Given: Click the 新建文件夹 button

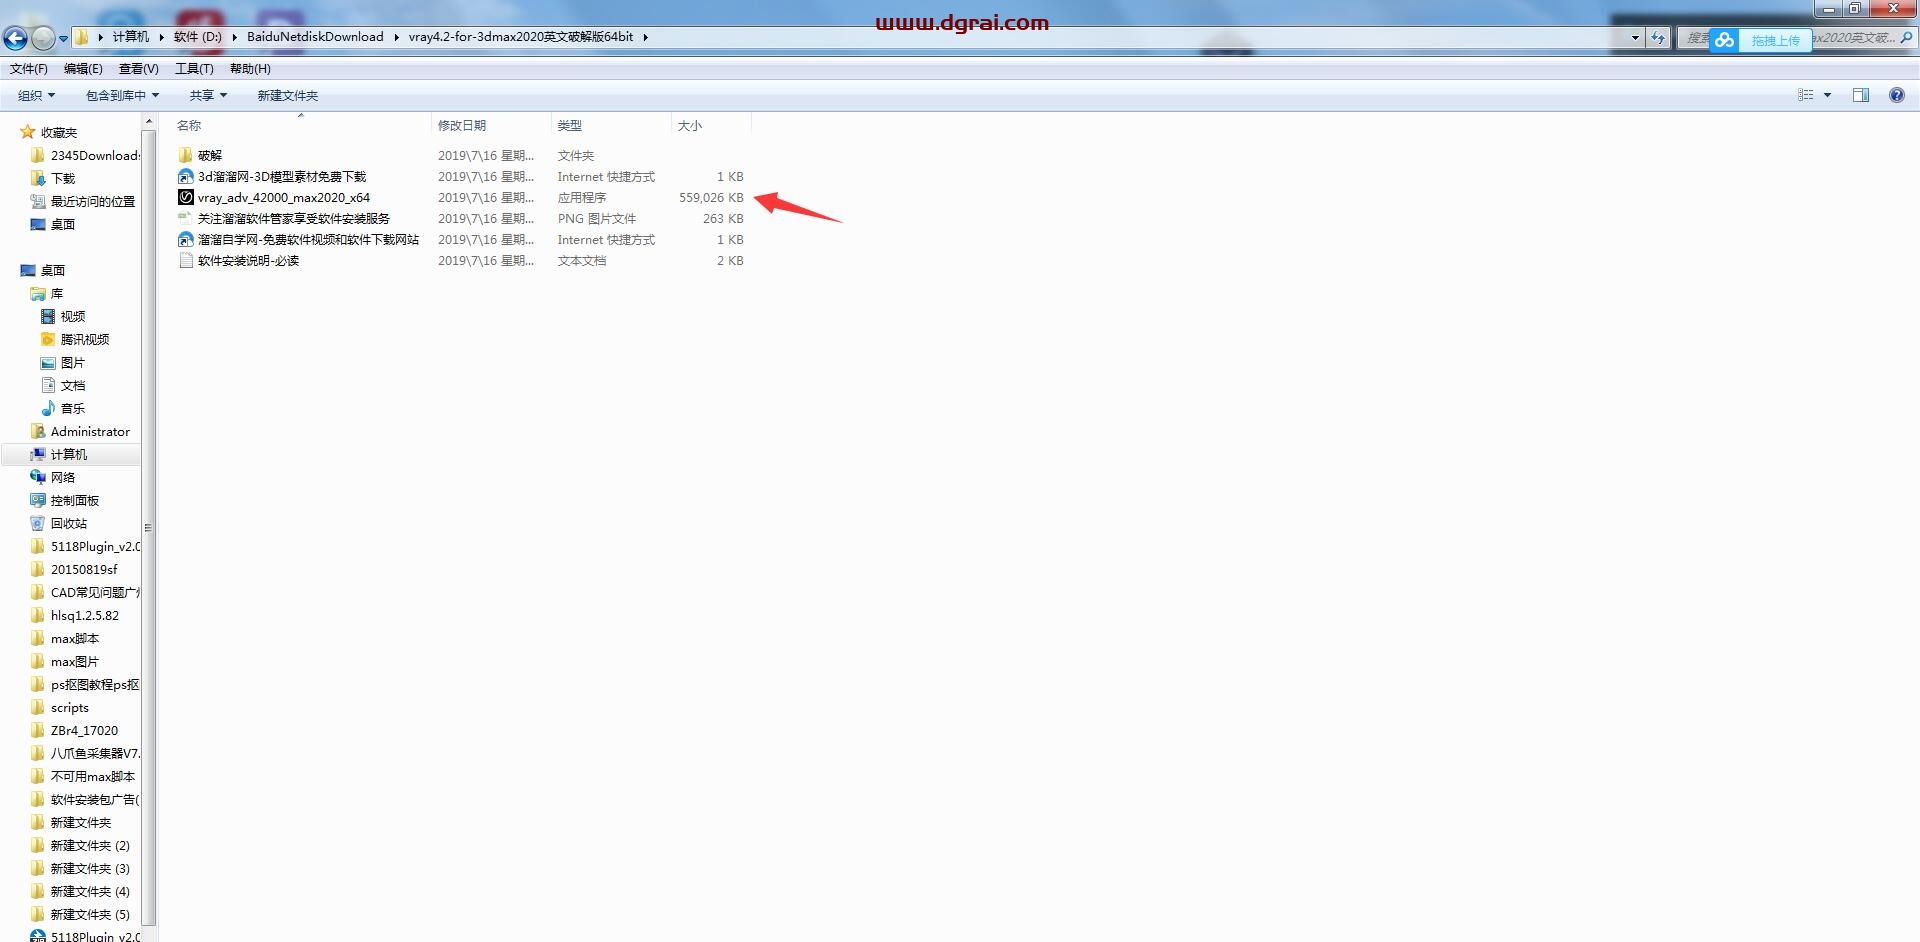Looking at the screenshot, I should 287,96.
